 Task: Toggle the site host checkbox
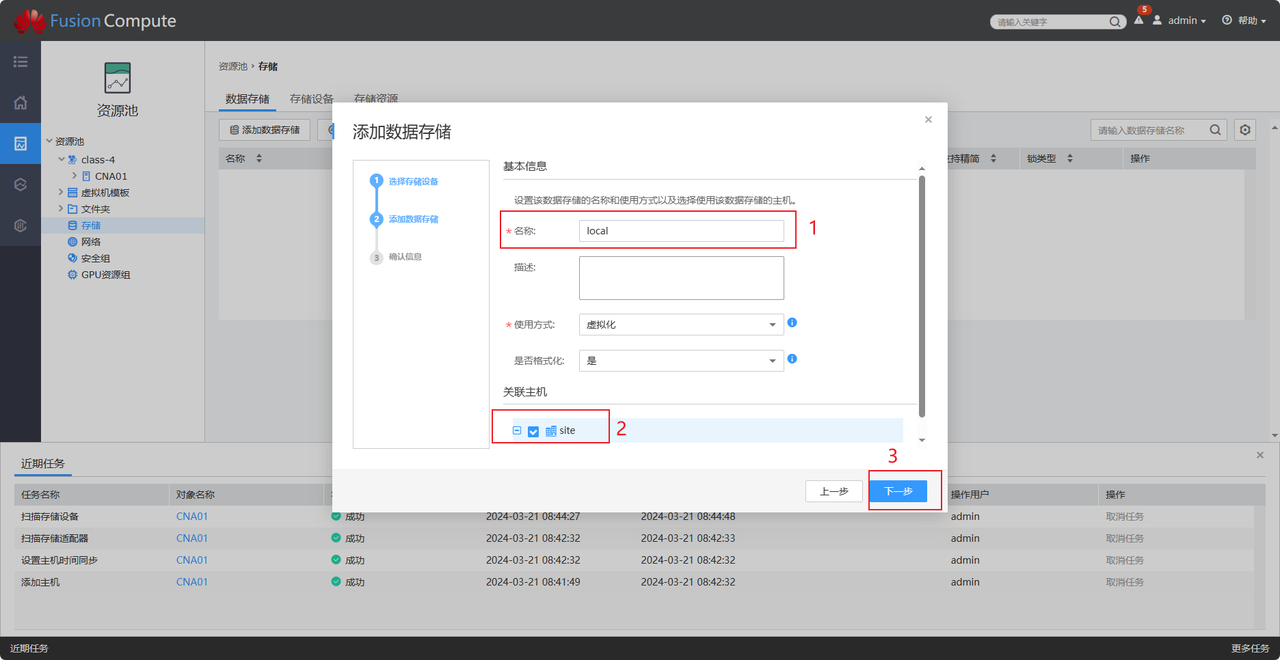533,431
